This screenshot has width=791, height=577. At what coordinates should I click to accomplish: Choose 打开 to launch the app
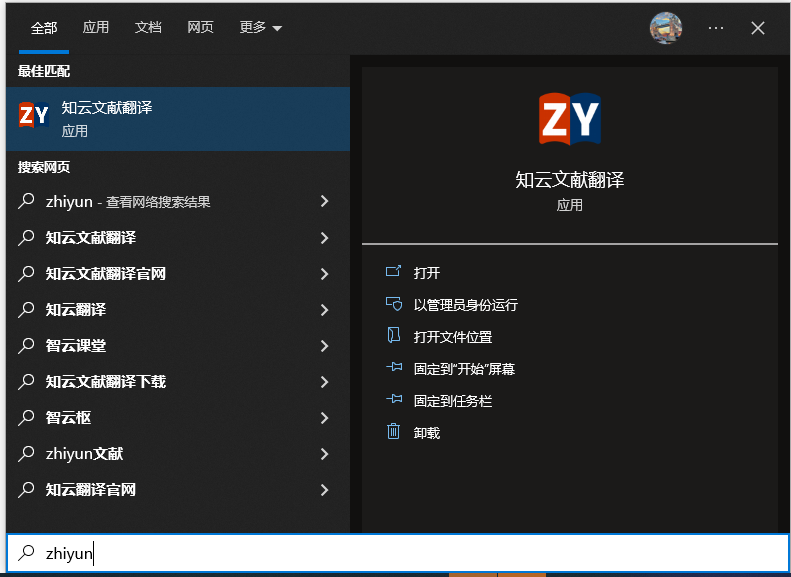point(427,273)
